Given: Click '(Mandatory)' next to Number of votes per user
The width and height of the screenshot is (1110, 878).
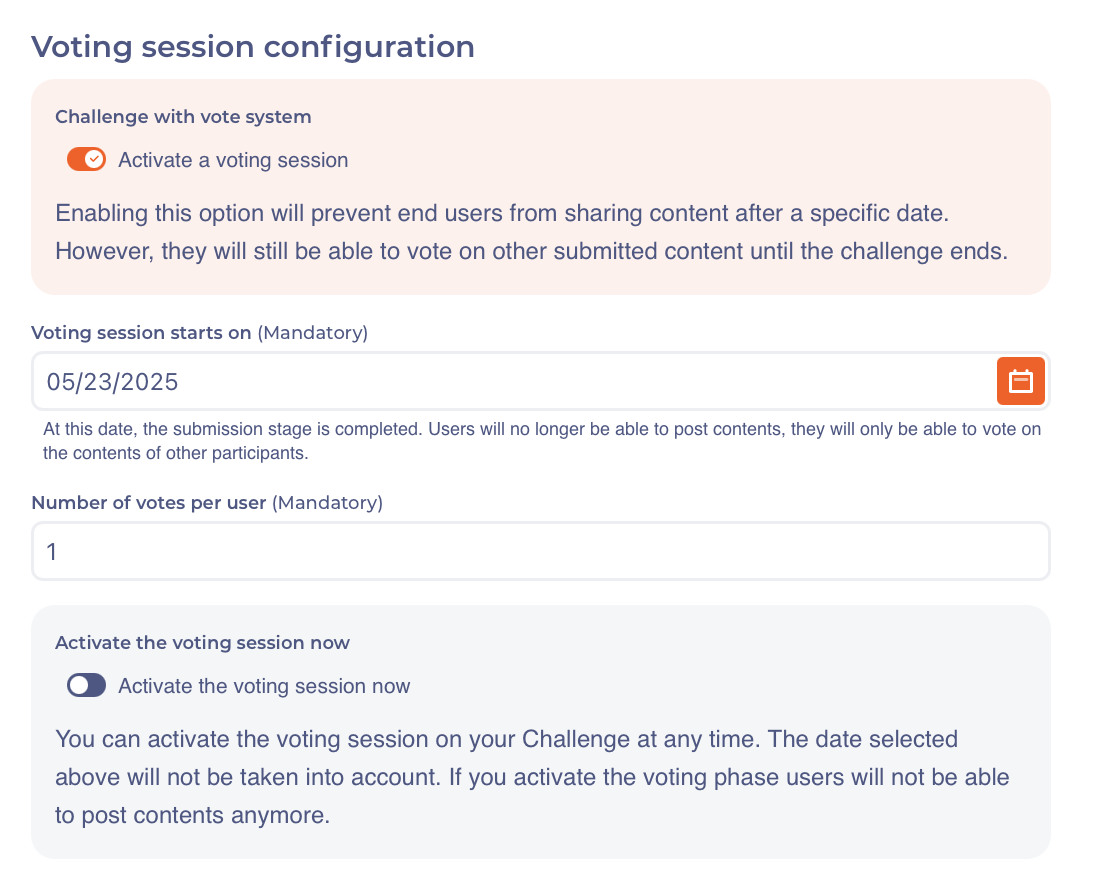Looking at the screenshot, I should click(328, 503).
